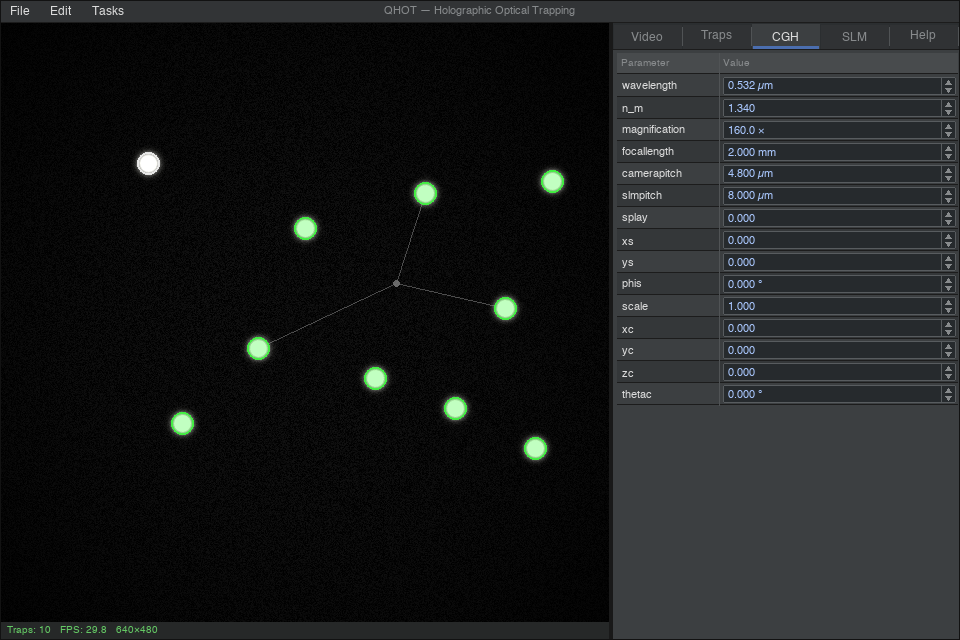Click the ys value field
960x640 pixels.
832,262
